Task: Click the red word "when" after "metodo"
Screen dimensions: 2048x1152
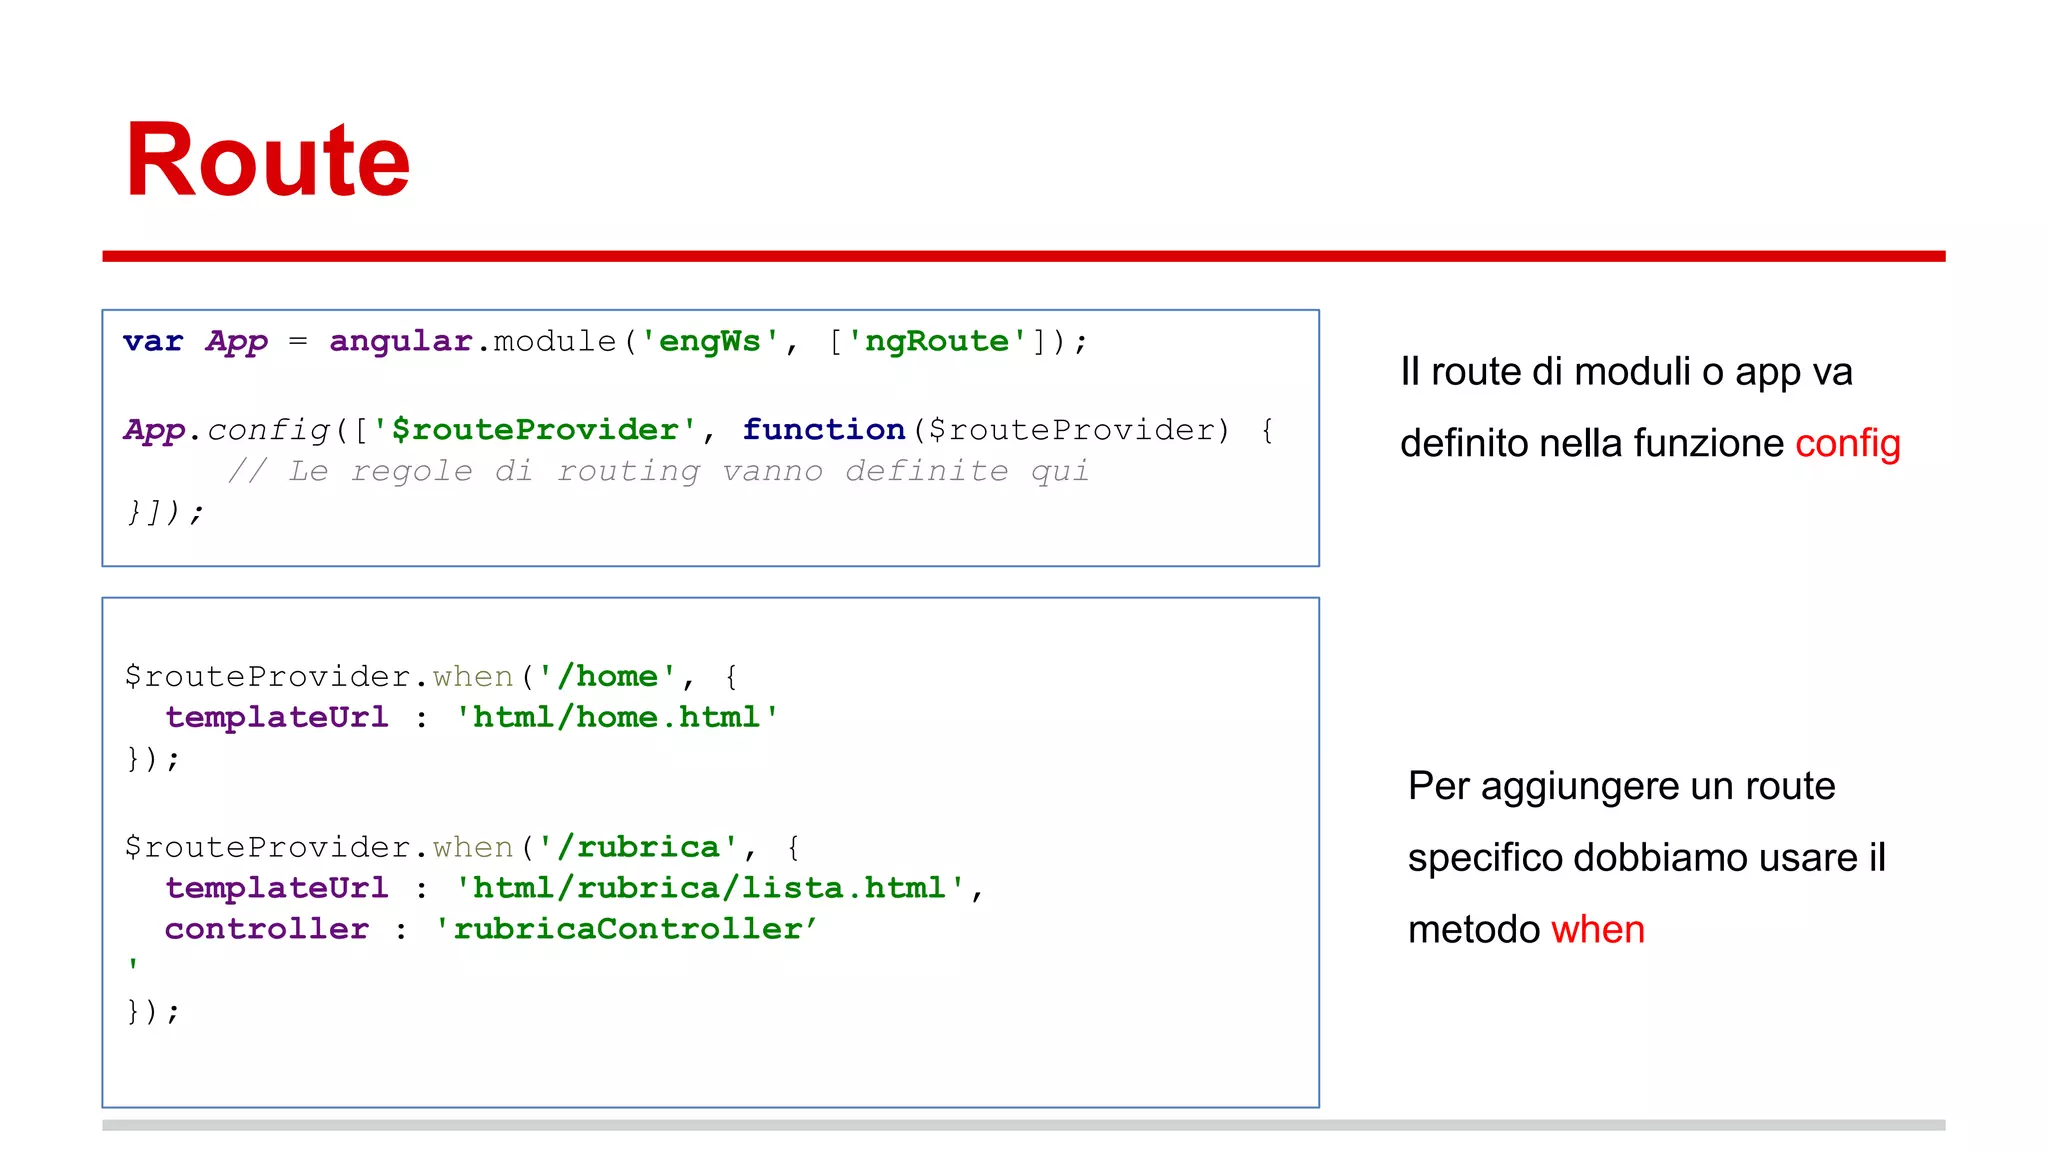Action: (x=1597, y=930)
